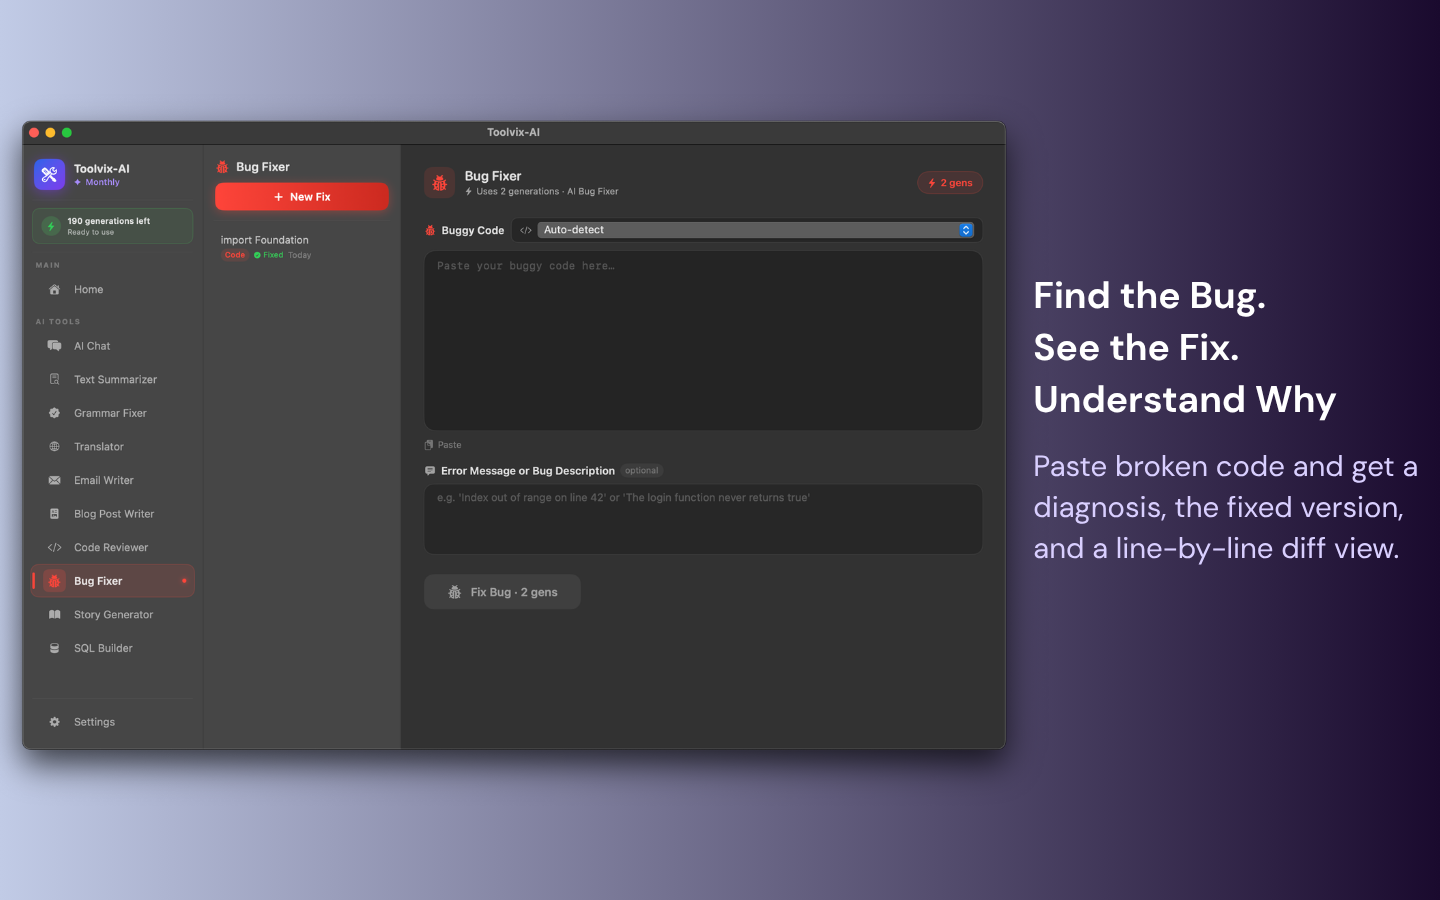Click the Fix Bug · 2 gens button
The image size is (1440, 900).
(x=502, y=592)
